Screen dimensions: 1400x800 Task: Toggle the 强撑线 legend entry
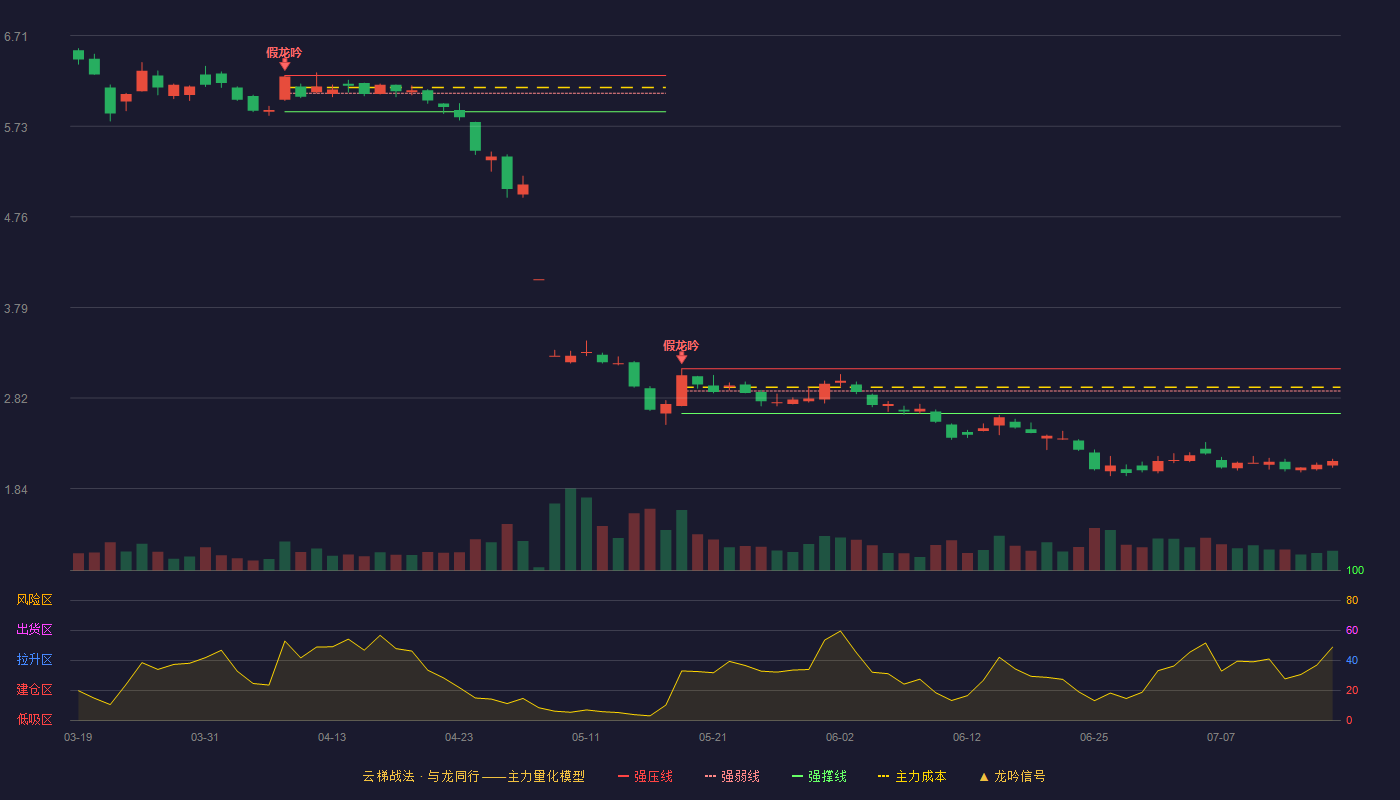tap(819, 776)
